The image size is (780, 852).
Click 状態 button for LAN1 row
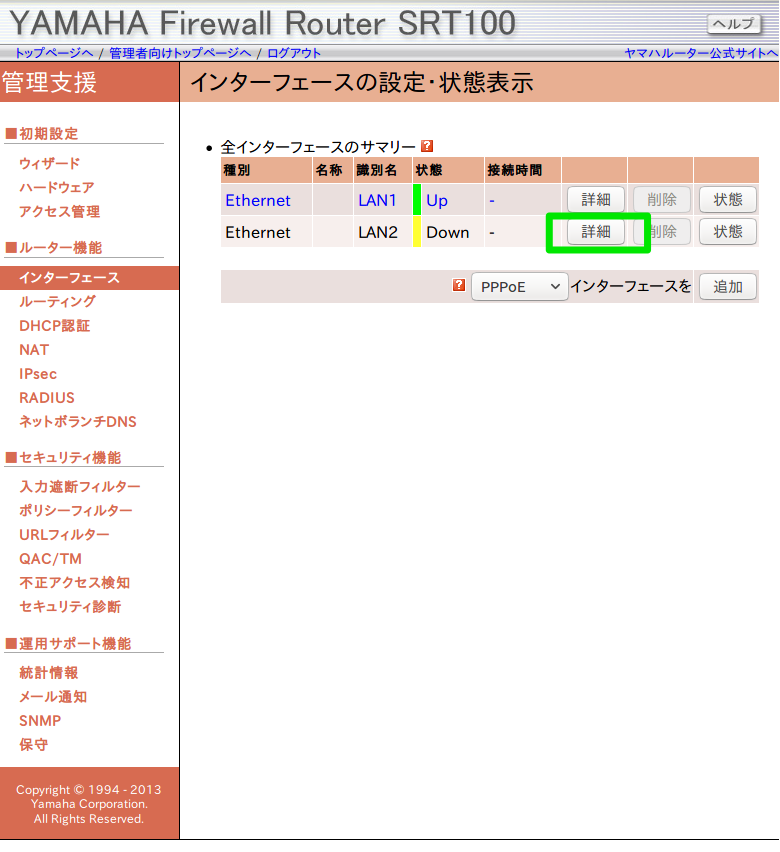(x=728, y=199)
